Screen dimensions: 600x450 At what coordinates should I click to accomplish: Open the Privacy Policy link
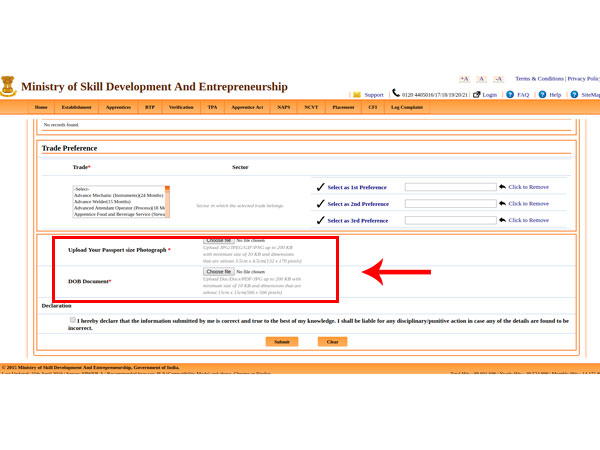[584, 78]
